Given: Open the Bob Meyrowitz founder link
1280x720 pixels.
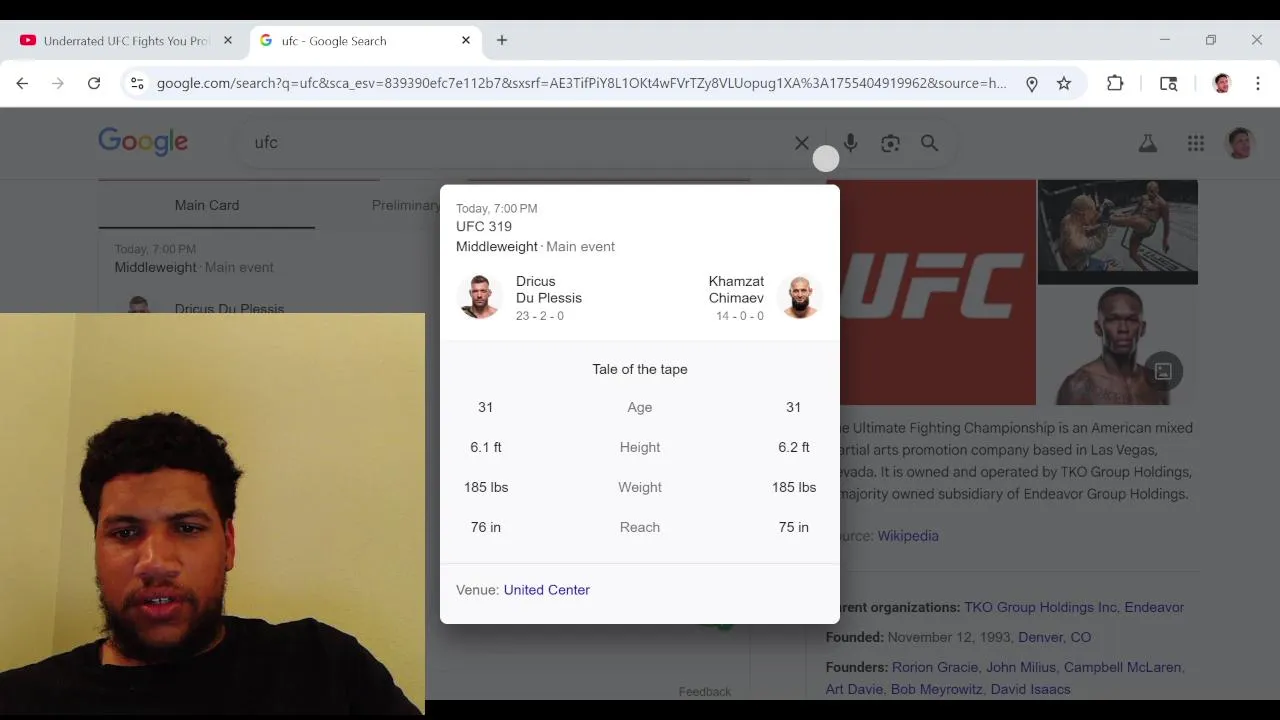Looking at the screenshot, I should point(937,689).
